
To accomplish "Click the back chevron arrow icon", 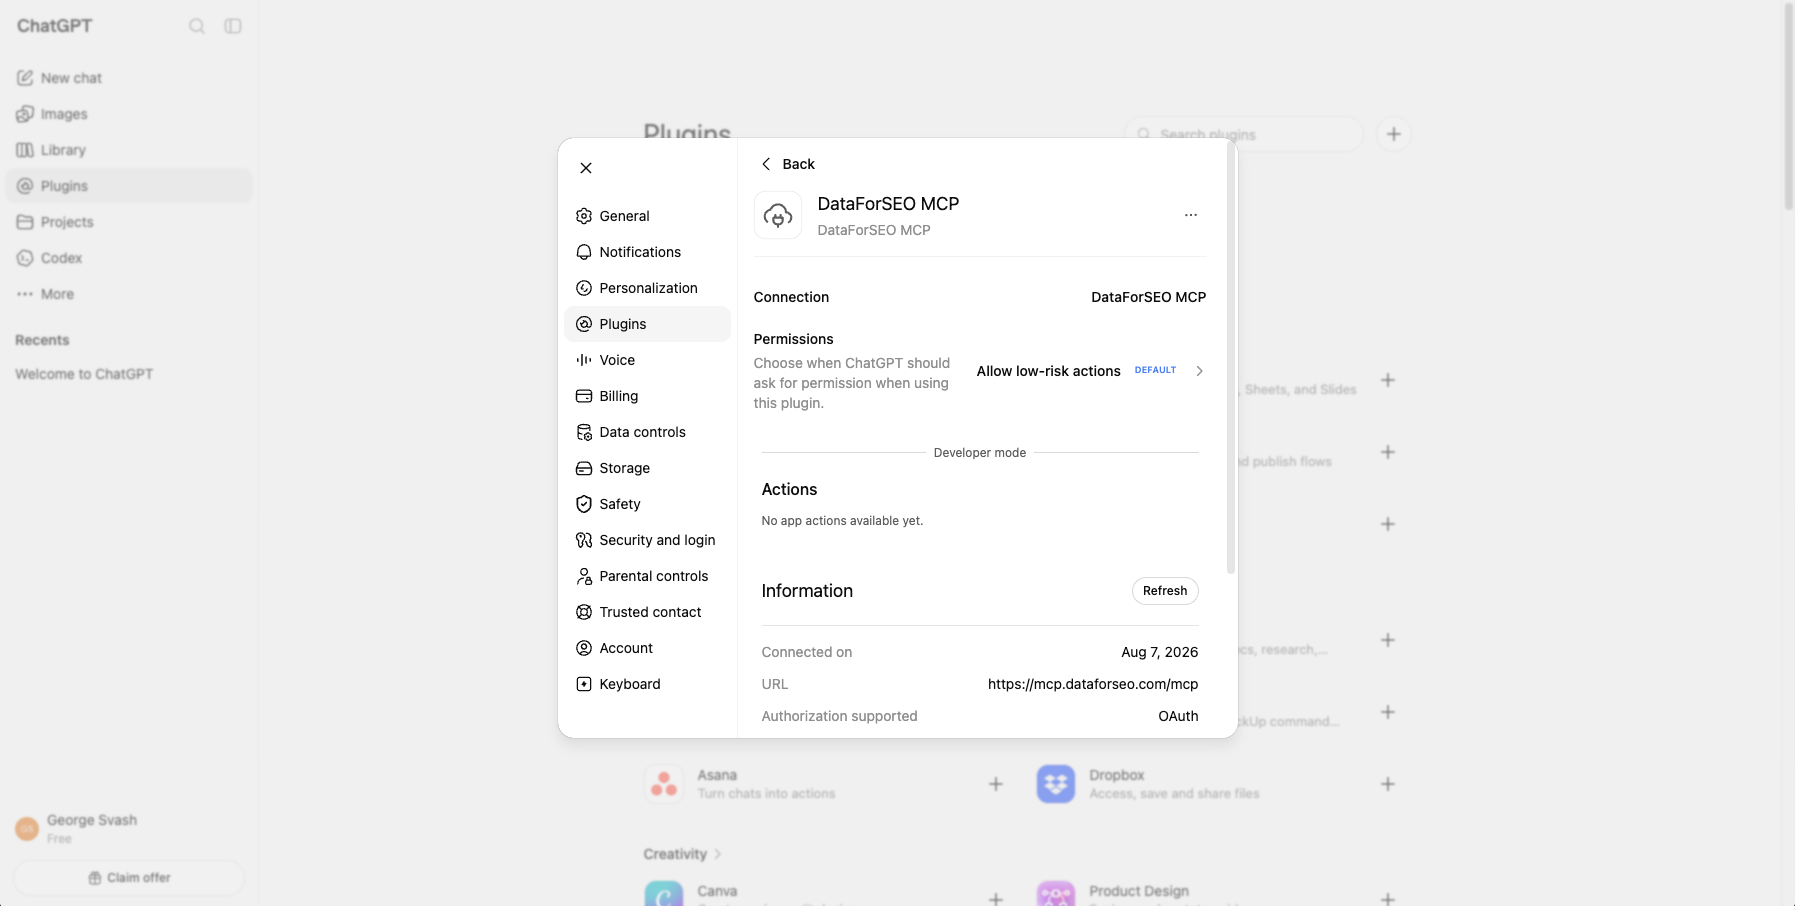I will pos(766,164).
